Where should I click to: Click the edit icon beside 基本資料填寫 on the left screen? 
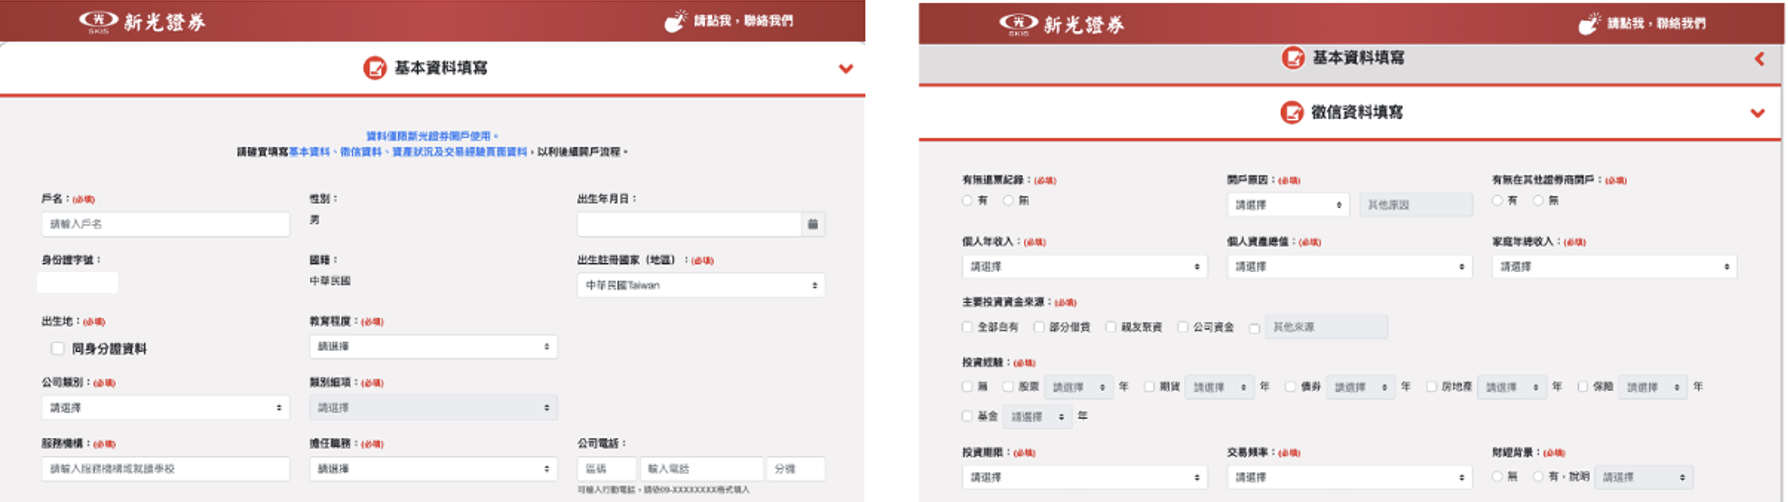click(375, 68)
